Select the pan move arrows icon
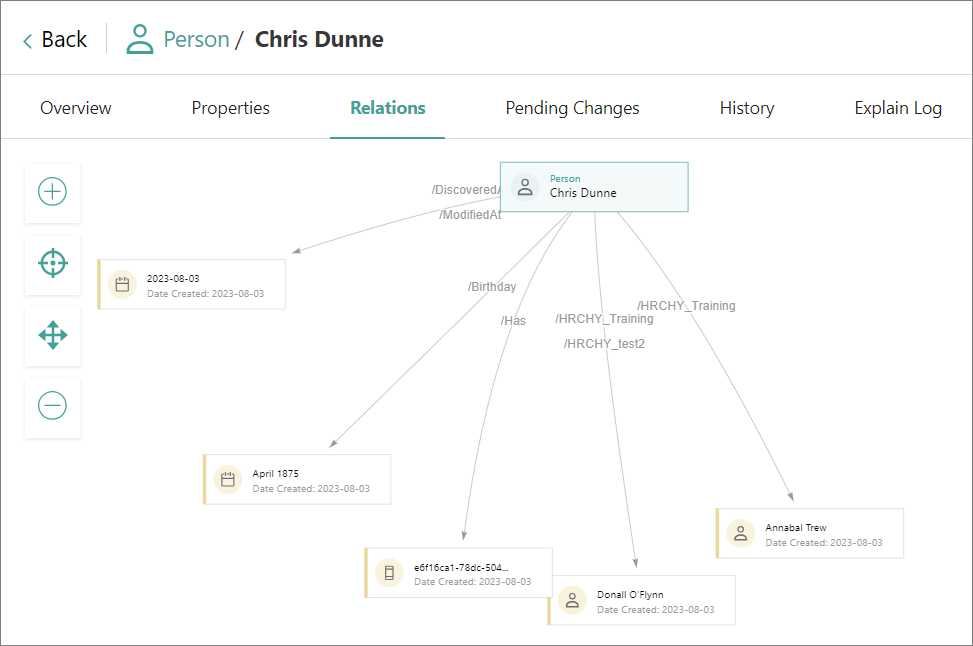Screen dimensions: 973x646 52,336
